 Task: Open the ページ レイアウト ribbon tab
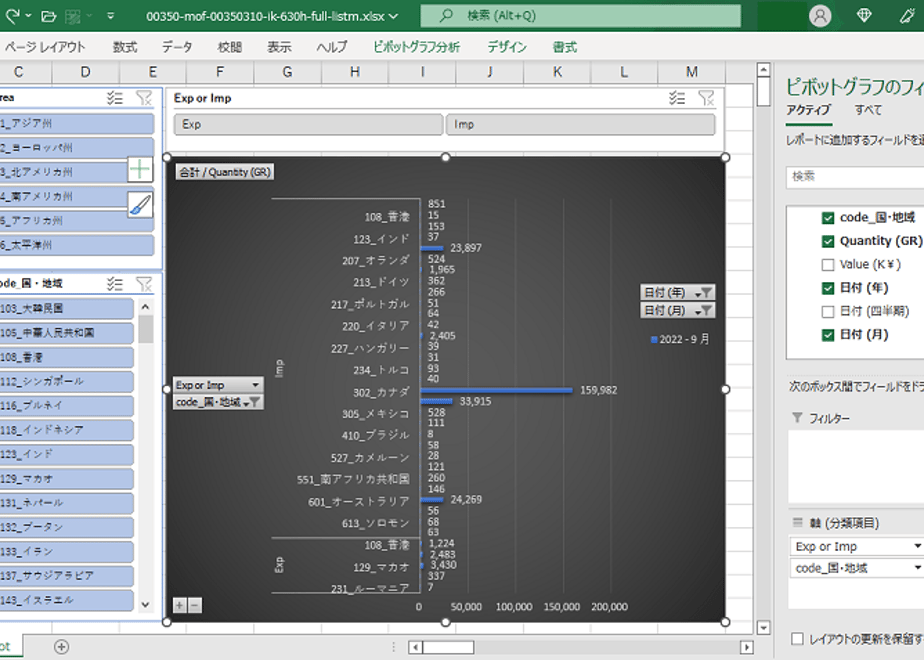point(45,47)
